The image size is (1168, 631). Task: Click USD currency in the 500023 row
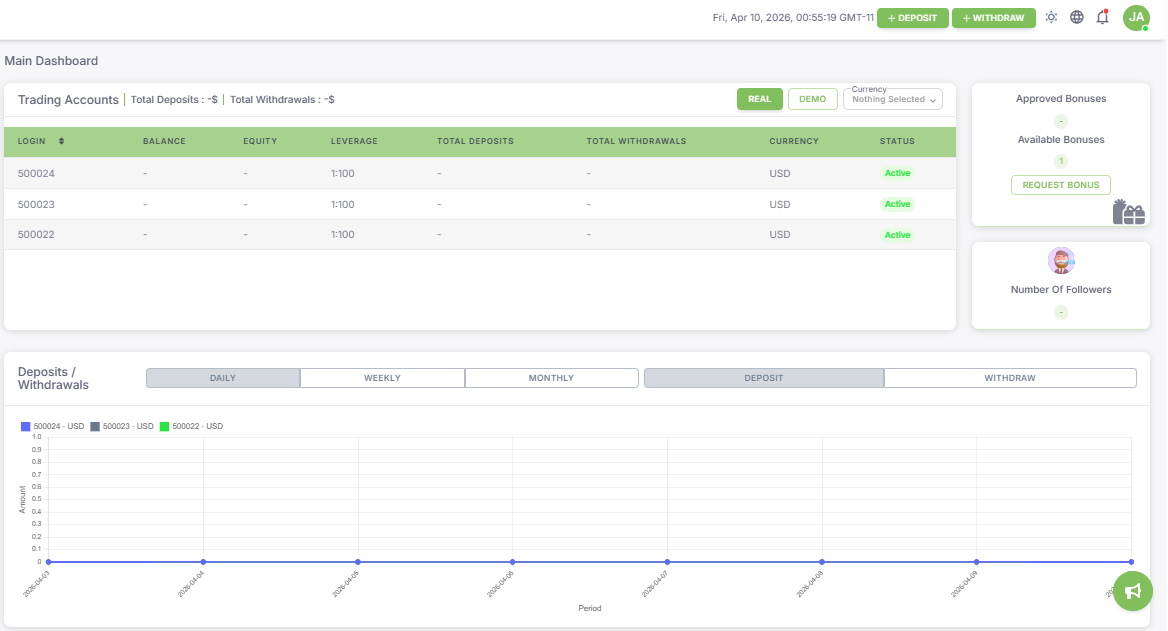pyautogui.click(x=780, y=204)
